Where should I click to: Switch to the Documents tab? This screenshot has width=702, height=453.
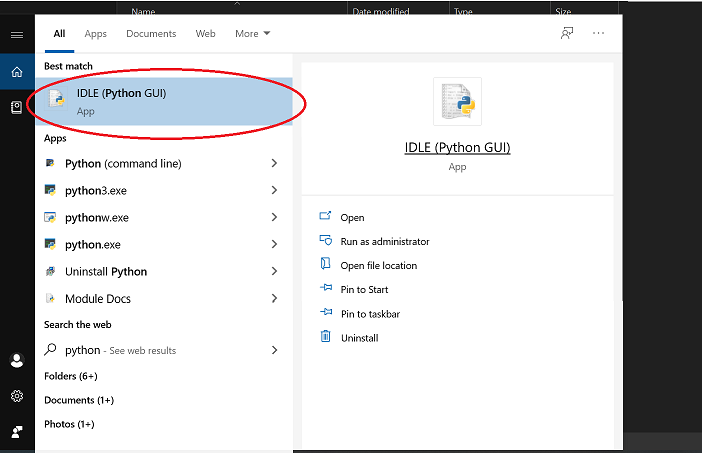click(x=151, y=34)
